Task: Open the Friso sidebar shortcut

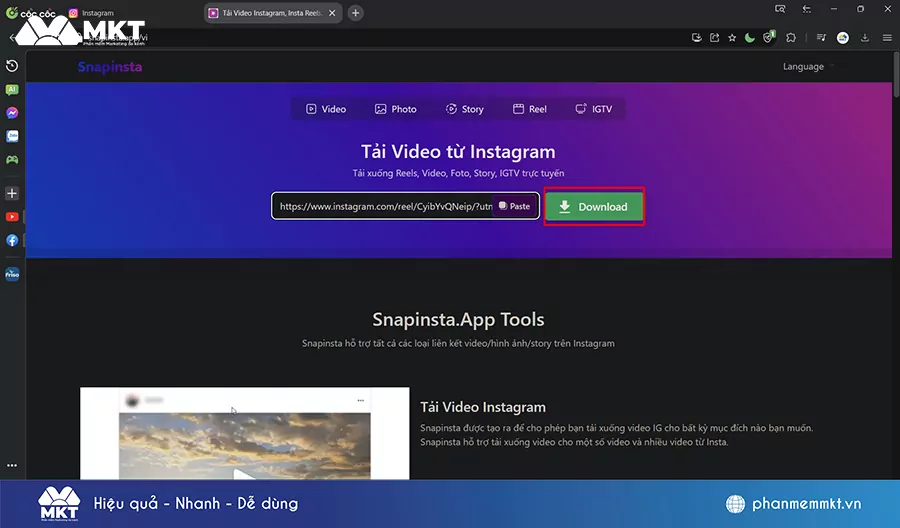Action: pos(12,274)
